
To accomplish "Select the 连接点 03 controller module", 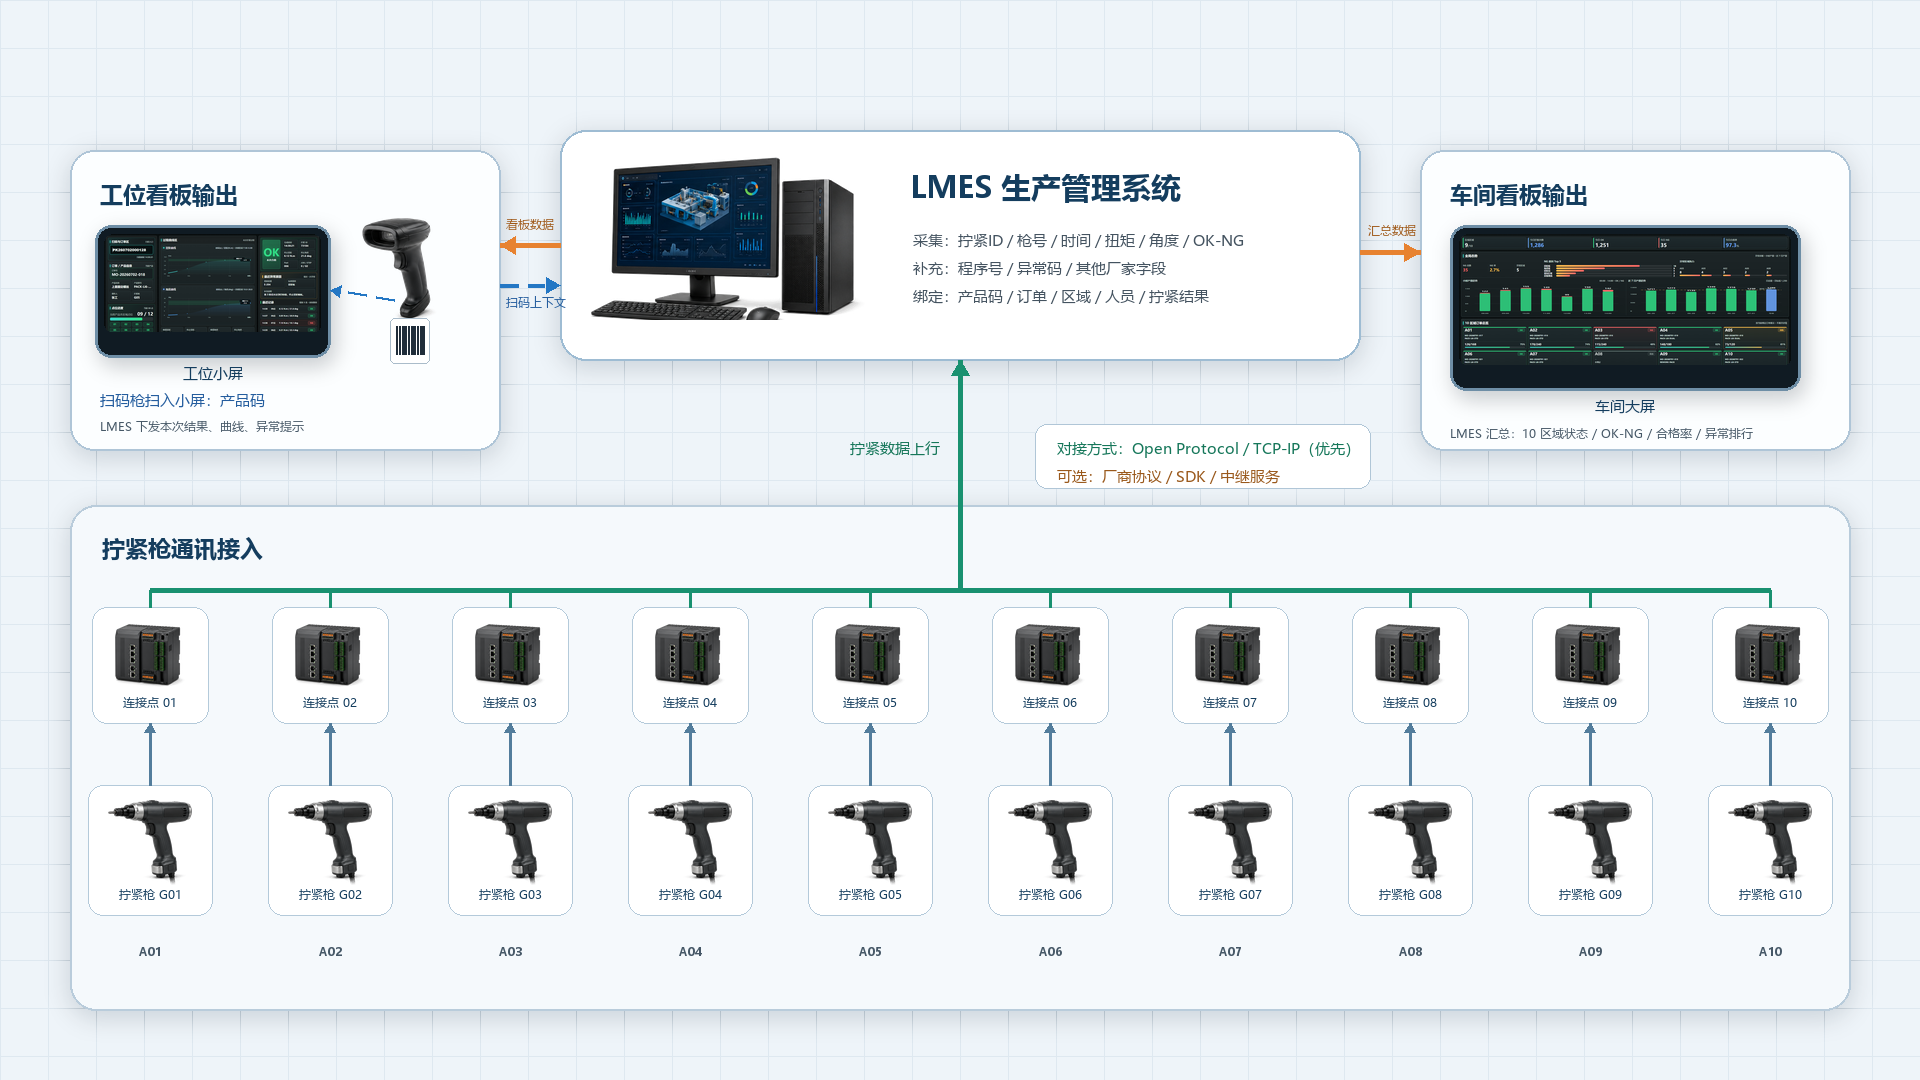I will coord(508,654).
